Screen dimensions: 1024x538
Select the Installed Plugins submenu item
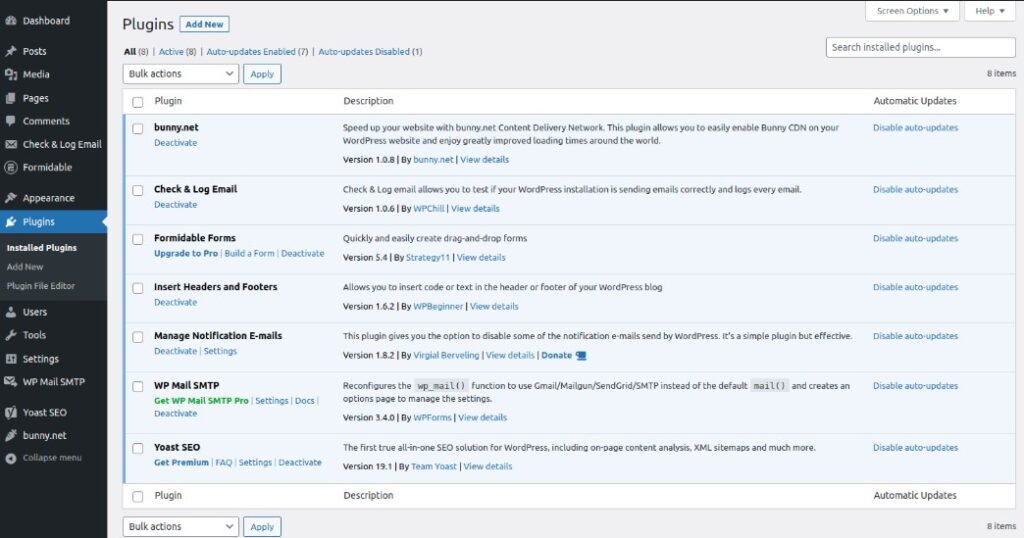click(42, 248)
